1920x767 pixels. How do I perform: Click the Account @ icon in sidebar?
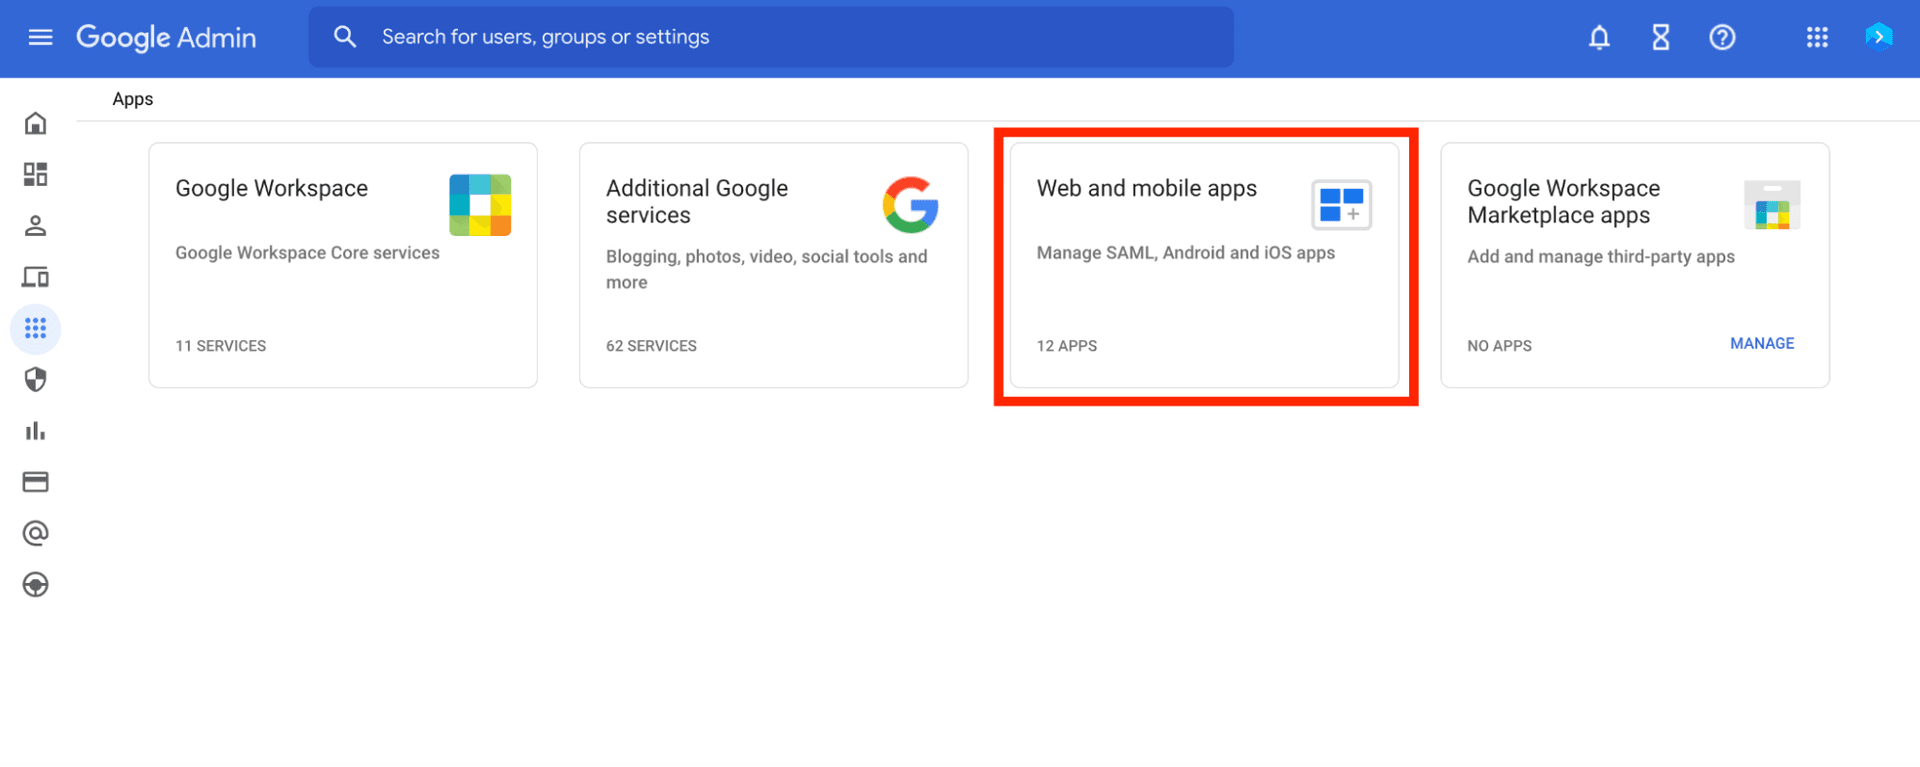click(x=36, y=533)
